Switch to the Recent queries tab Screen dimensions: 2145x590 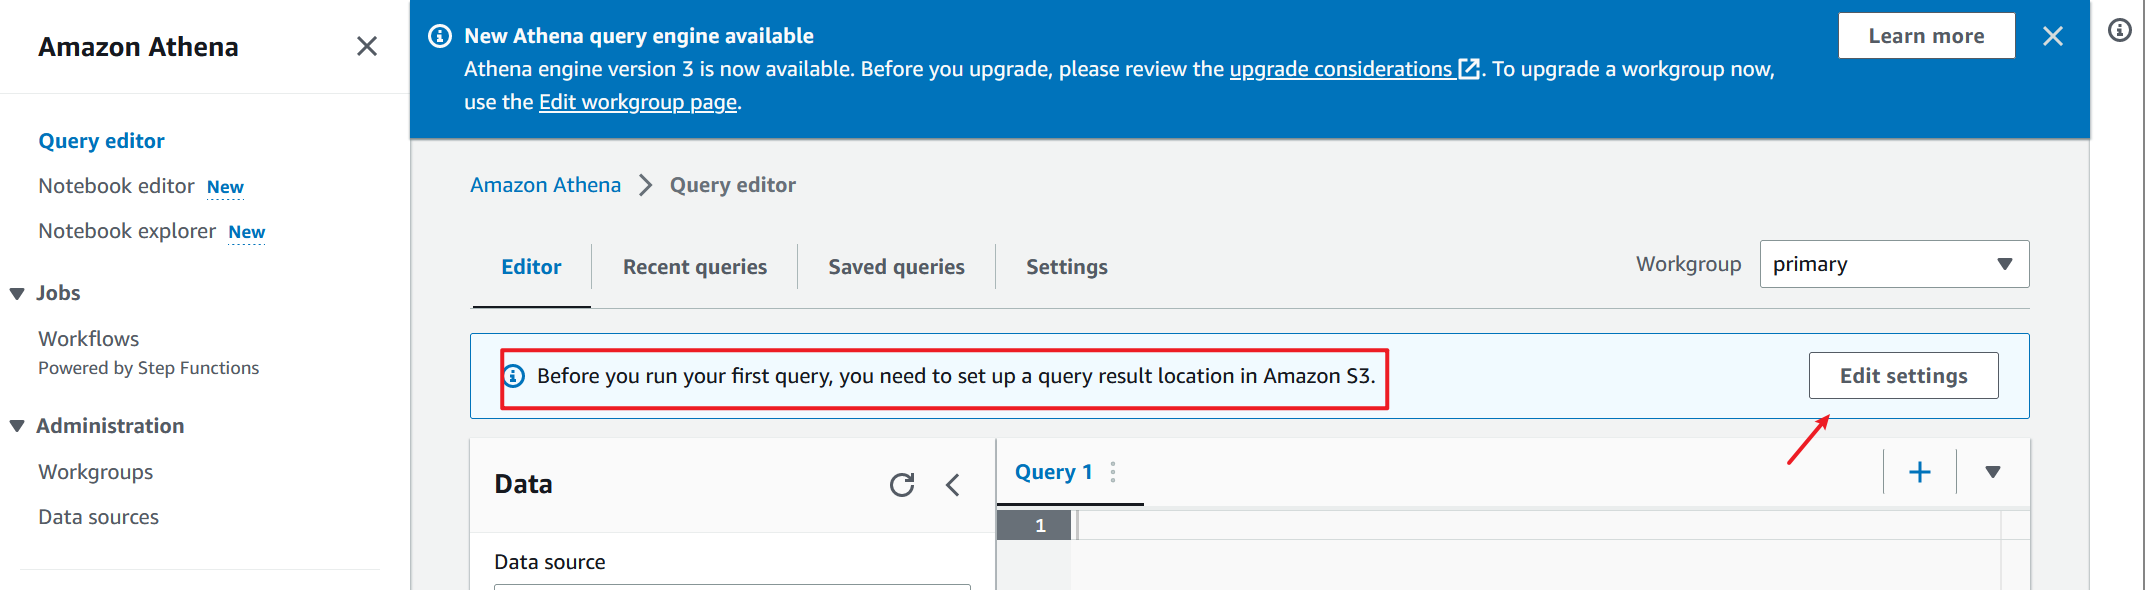tap(695, 267)
